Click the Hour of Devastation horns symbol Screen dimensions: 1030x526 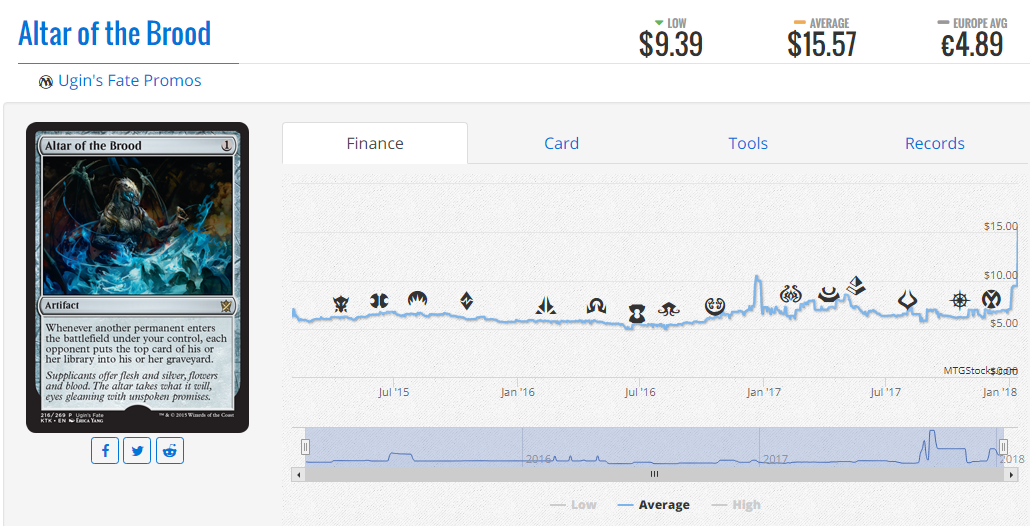907,301
